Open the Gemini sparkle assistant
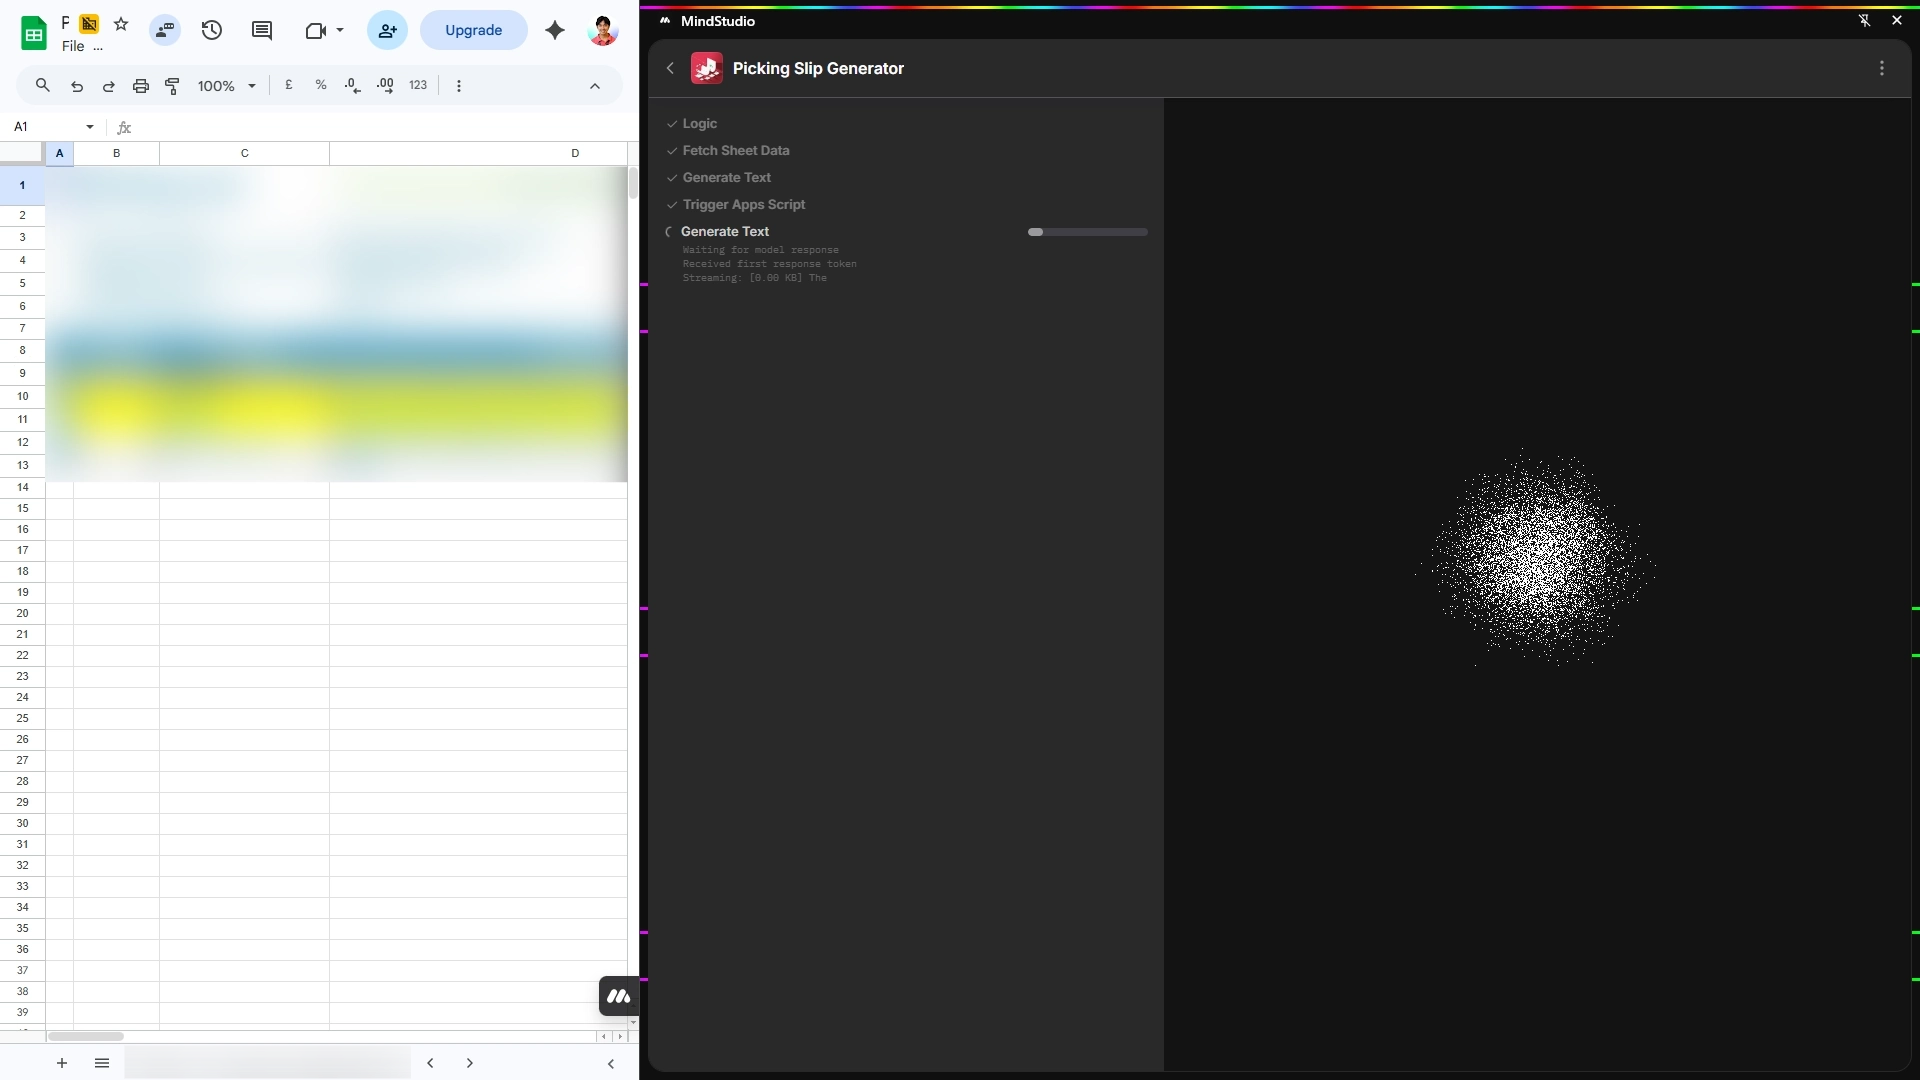Viewport: 1920px width, 1080px height. point(555,30)
